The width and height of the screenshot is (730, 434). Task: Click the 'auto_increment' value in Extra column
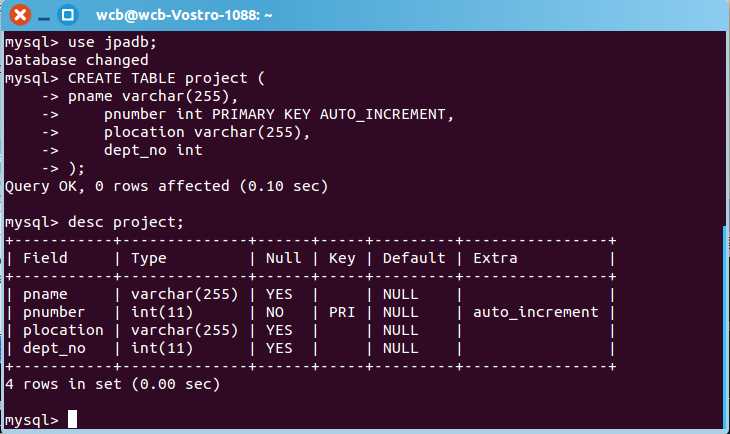[x=535, y=312]
